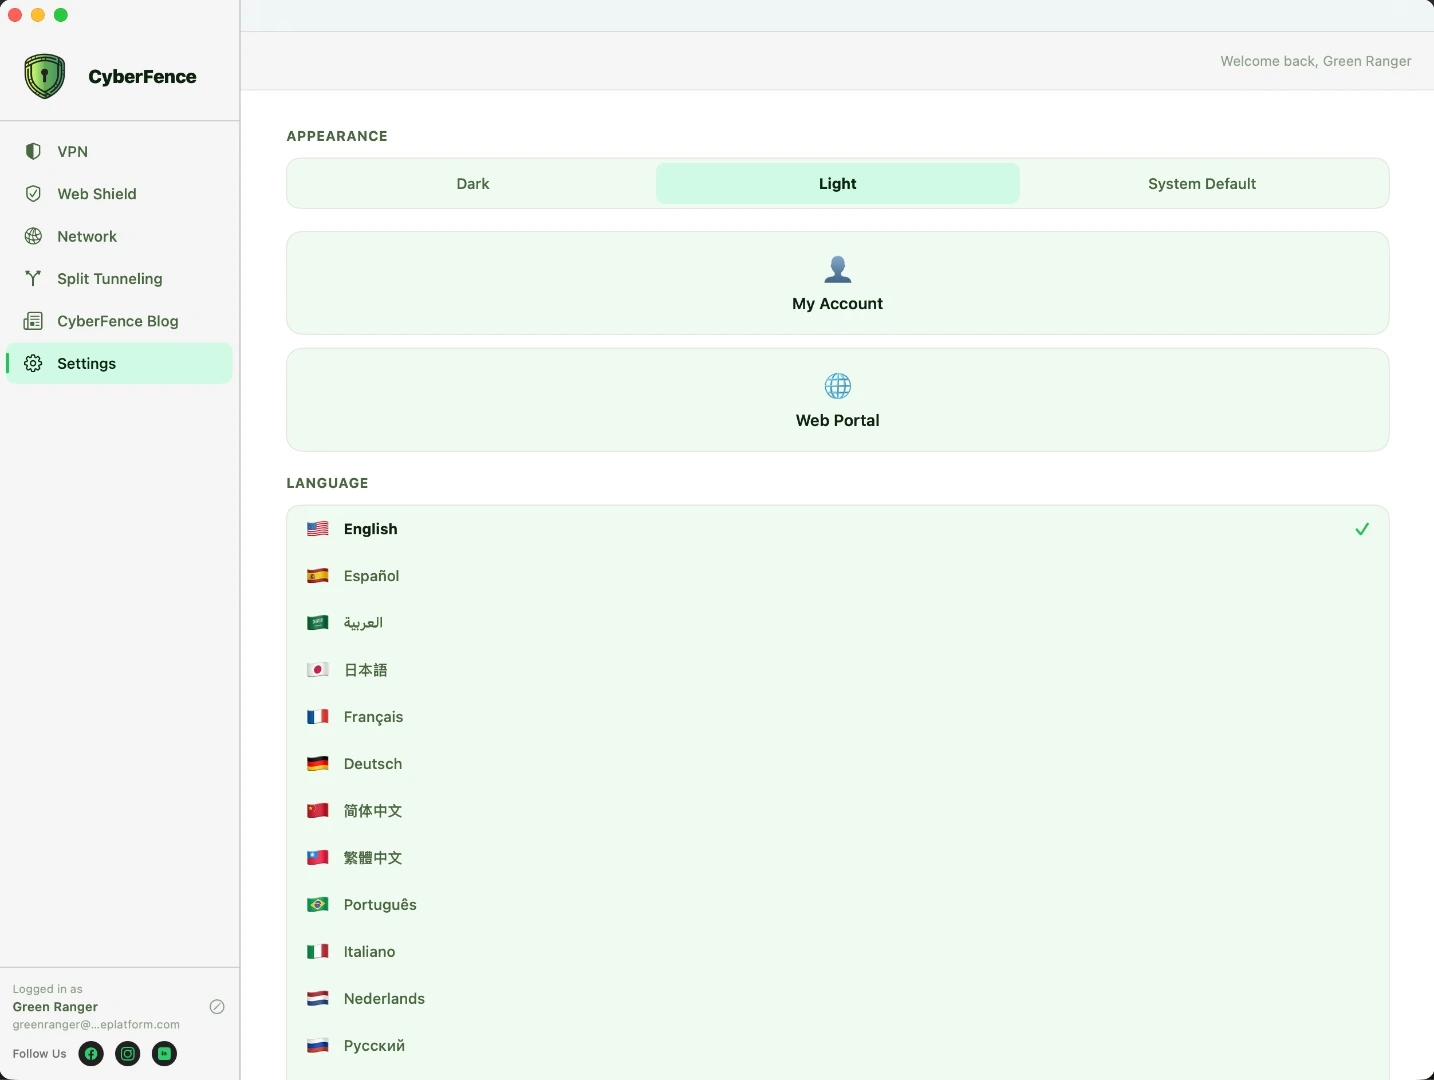Select the Settings sidebar item

(x=119, y=363)
